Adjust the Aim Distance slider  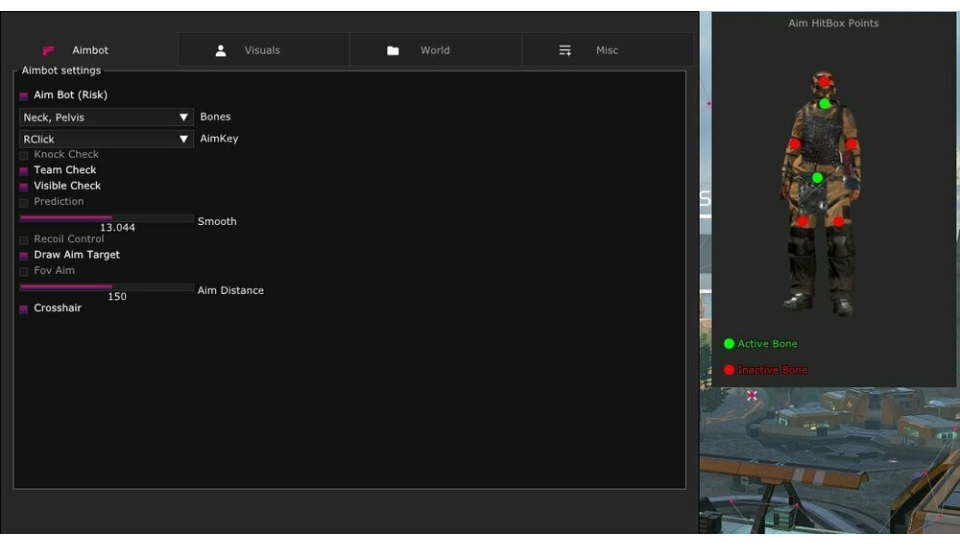click(107, 287)
